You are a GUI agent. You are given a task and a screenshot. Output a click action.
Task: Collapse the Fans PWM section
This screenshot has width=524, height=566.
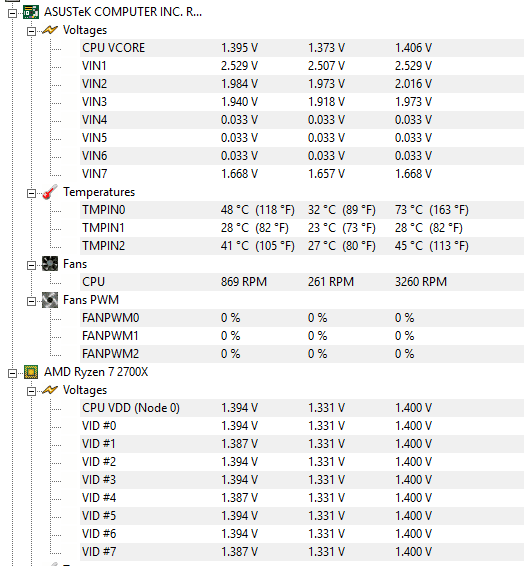[x=31, y=301]
